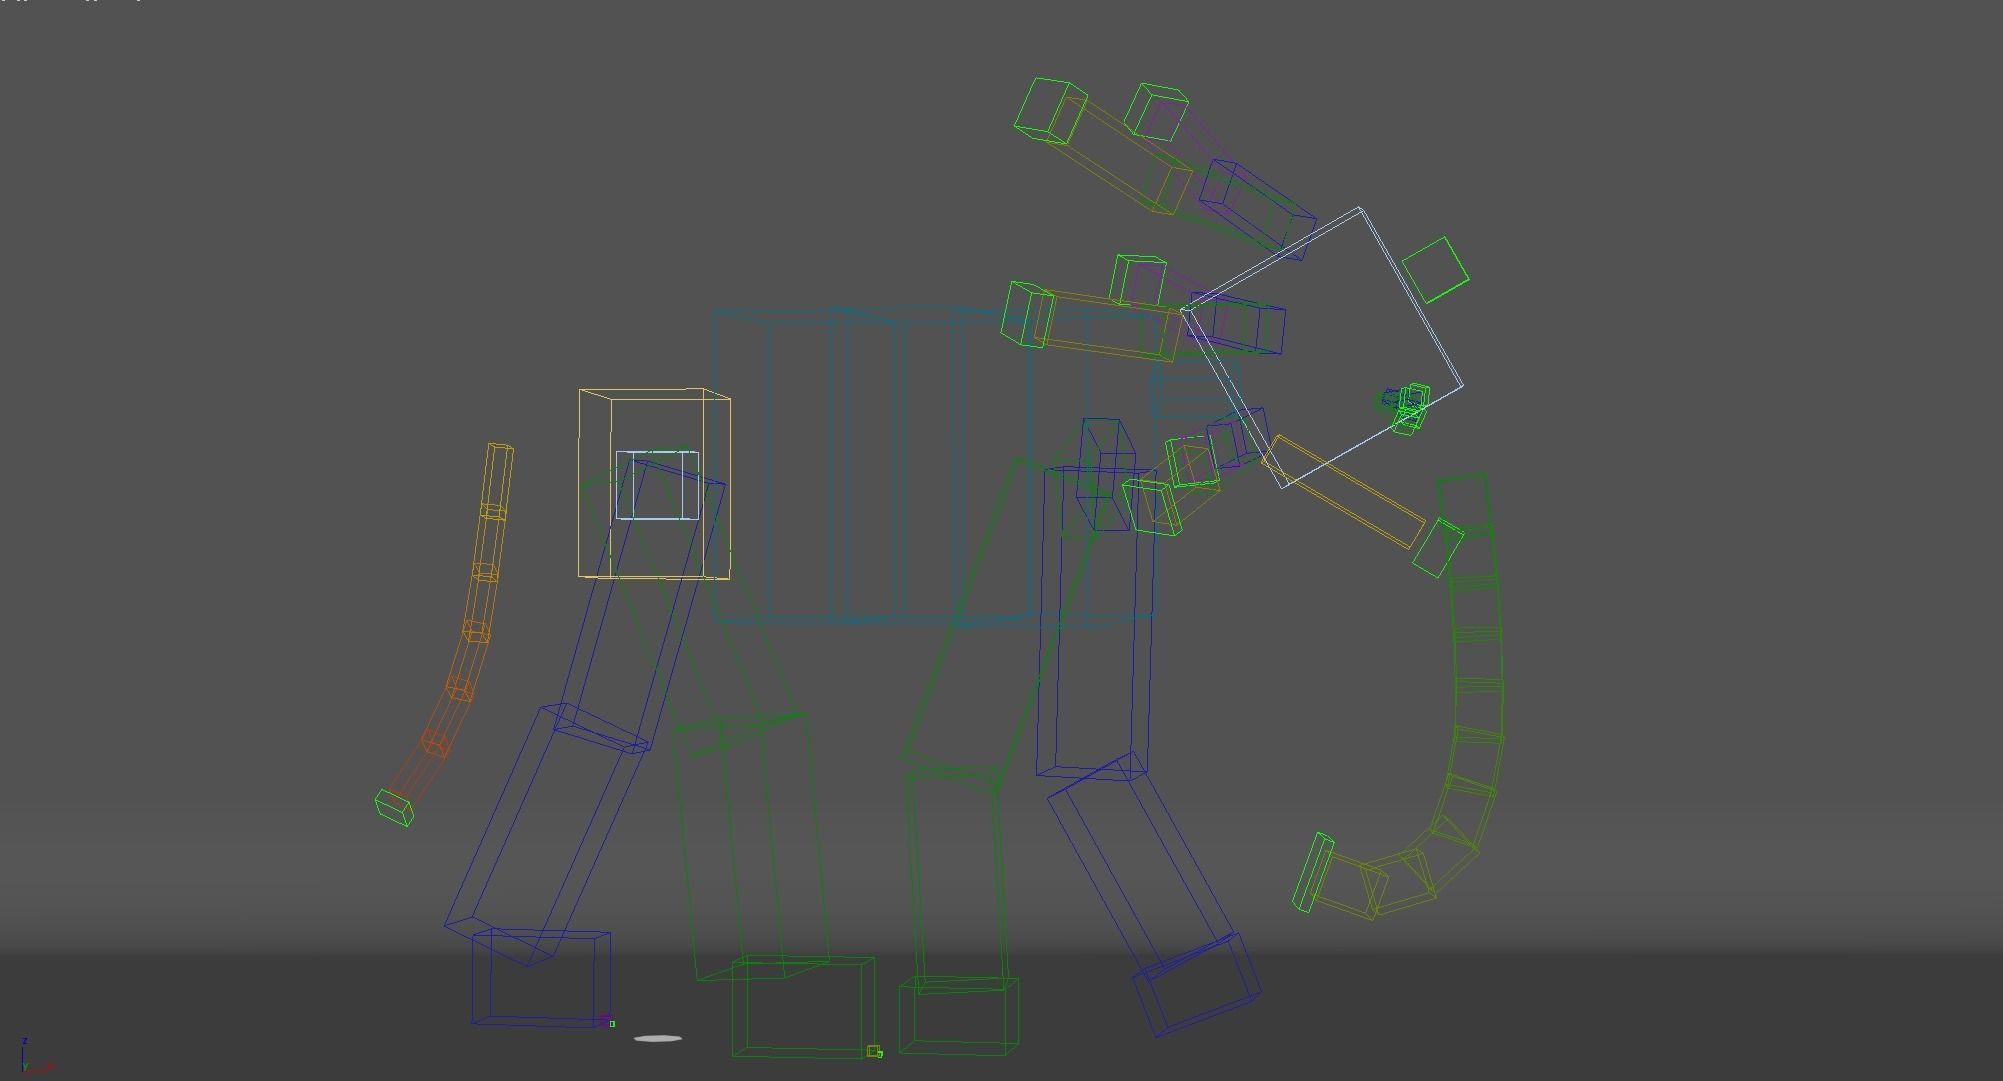The image size is (2003, 1081).
Task: Click the small green eye control cluster
Action: (x=1409, y=407)
